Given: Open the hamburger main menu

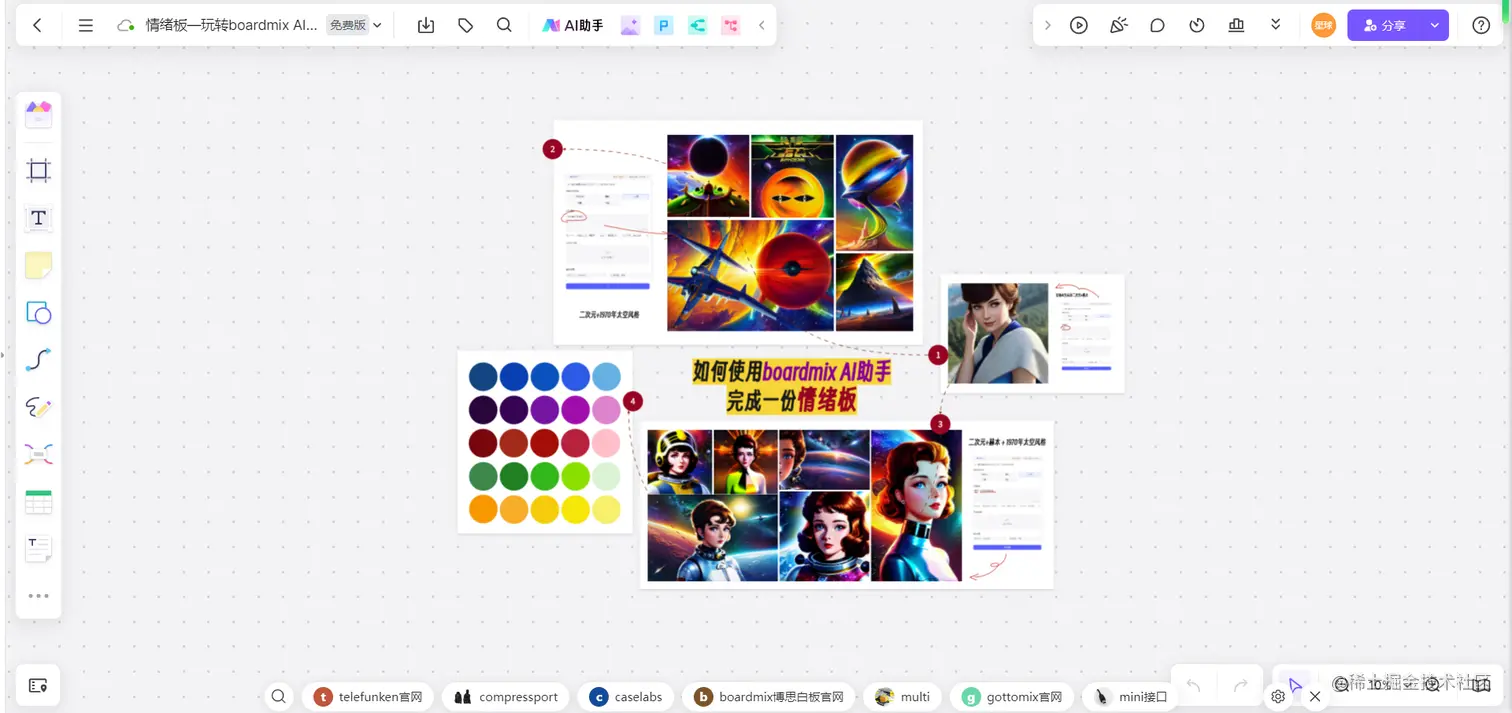Looking at the screenshot, I should coord(86,26).
